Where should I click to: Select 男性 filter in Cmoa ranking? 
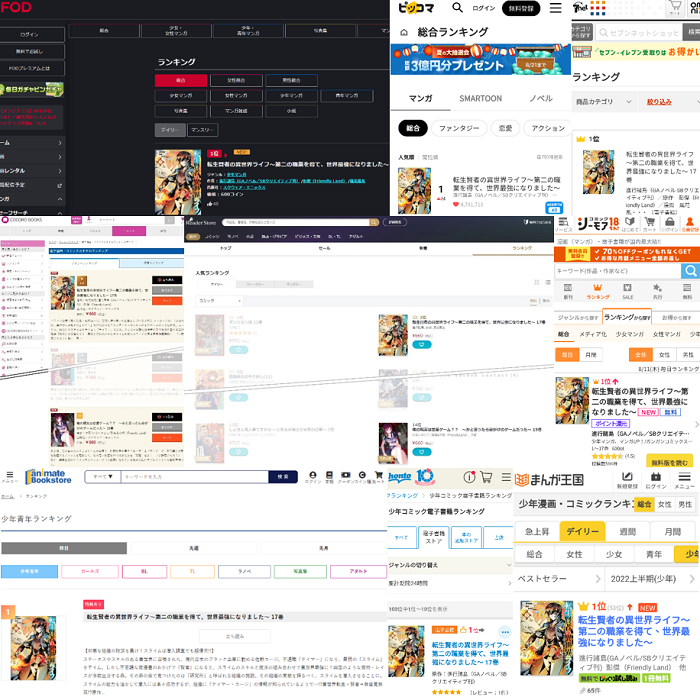pos(688,355)
